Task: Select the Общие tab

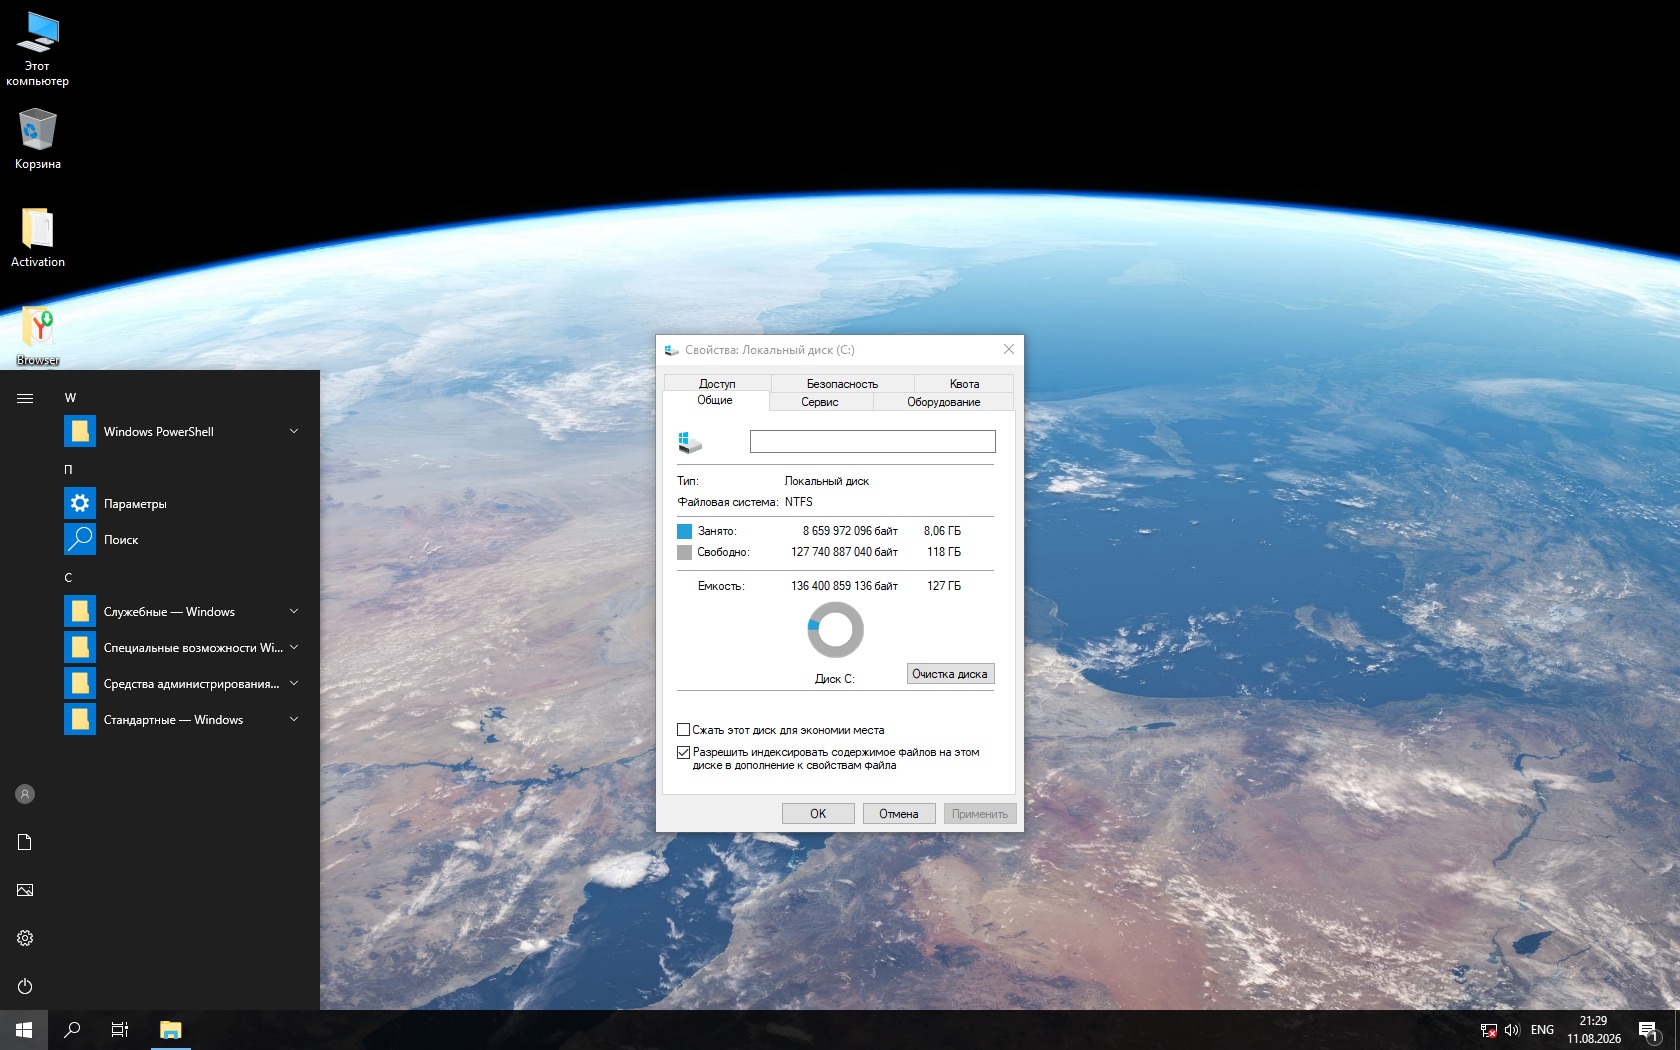Action: [x=715, y=400]
